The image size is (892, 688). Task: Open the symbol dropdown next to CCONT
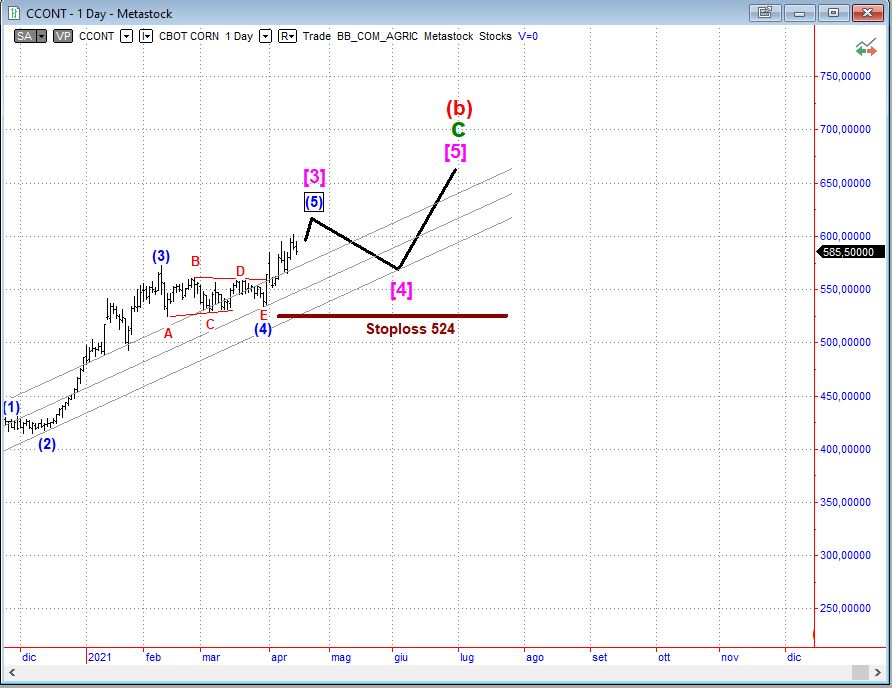pos(126,36)
